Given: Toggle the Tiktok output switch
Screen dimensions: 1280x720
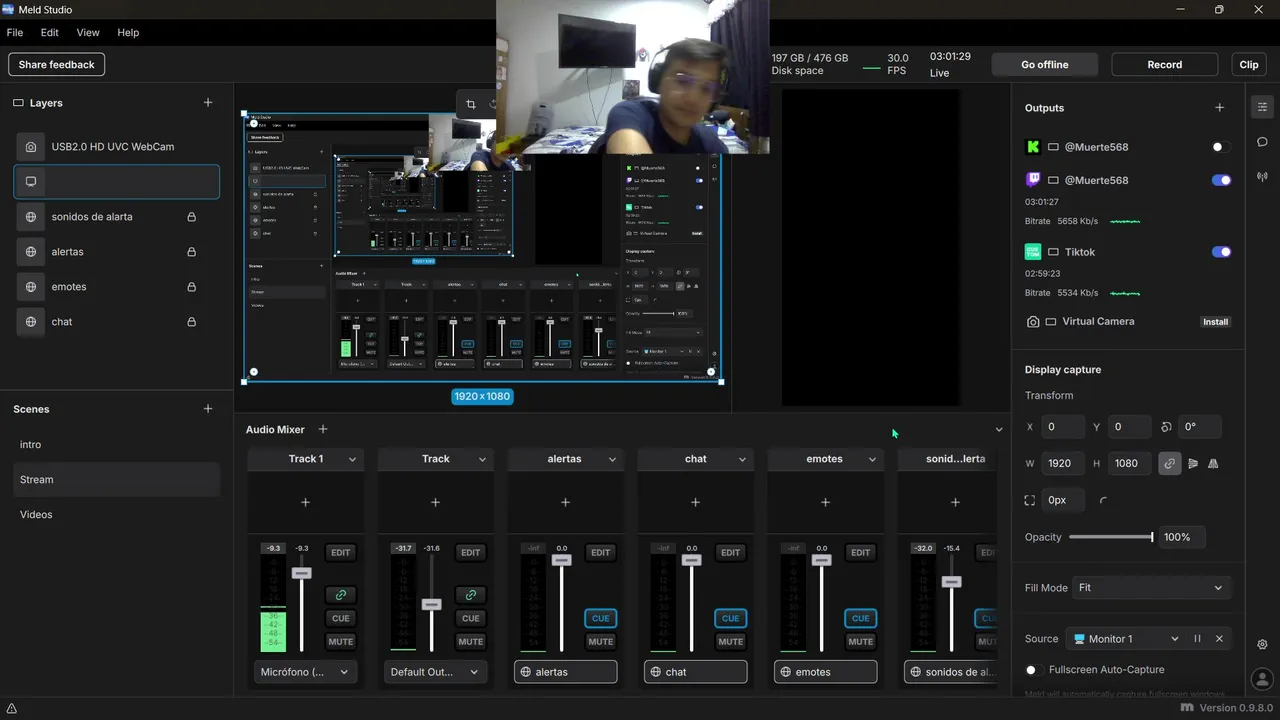Looking at the screenshot, I should [x=1221, y=252].
